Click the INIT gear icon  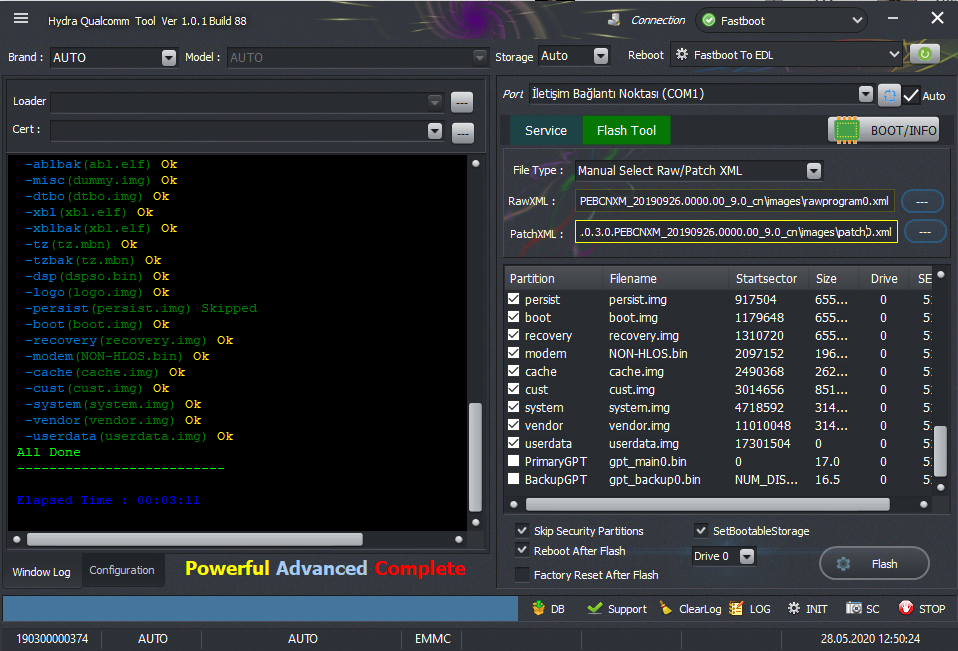(x=794, y=608)
